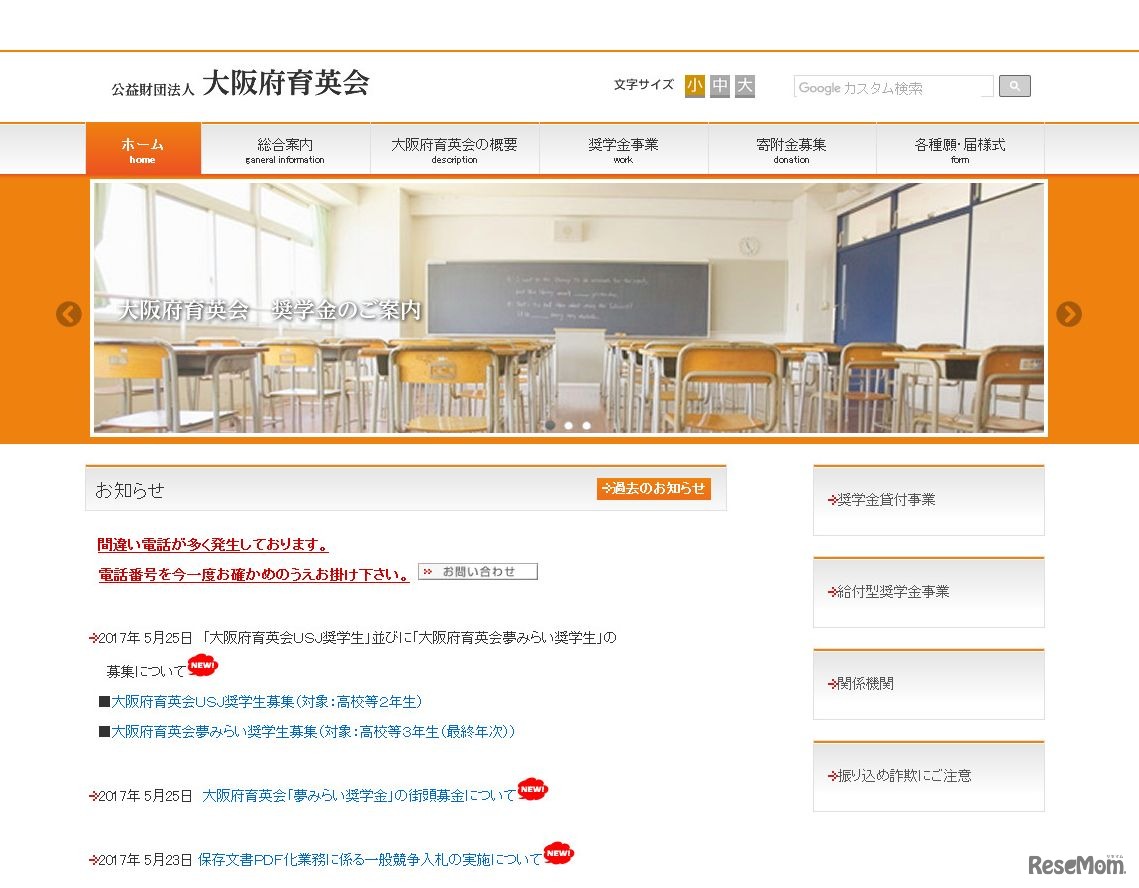This screenshot has height=888, width=1139.
Task: Select the second carousel dot
Action: point(568,425)
